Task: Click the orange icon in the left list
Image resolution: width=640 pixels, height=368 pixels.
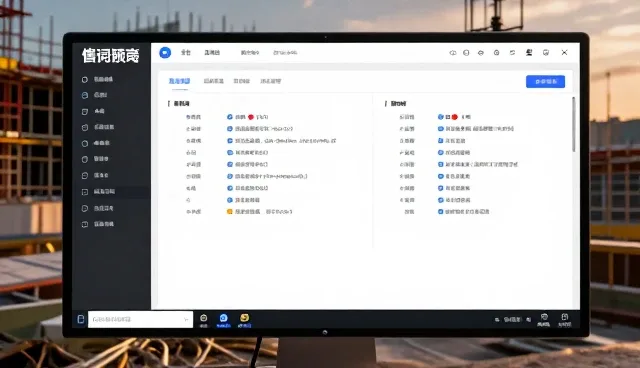Action: pos(229,212)
